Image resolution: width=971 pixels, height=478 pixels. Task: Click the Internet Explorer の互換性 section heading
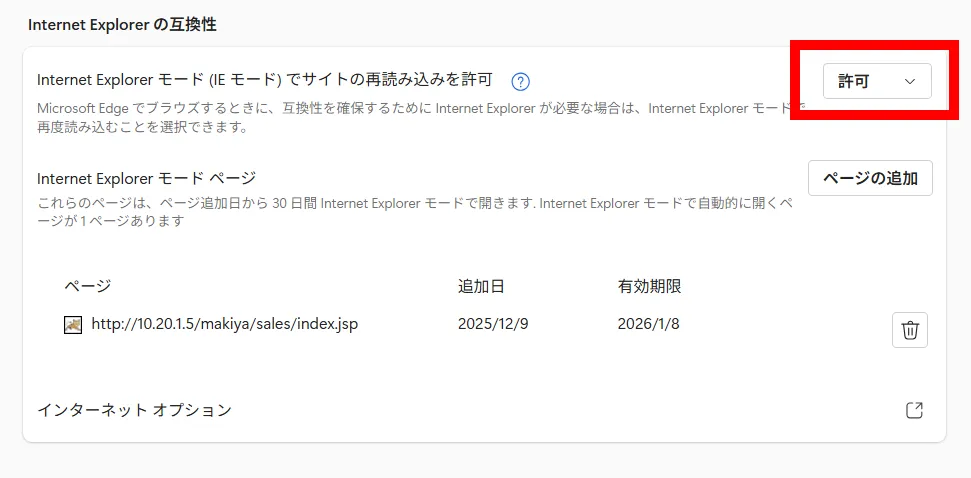click(122, 25)
